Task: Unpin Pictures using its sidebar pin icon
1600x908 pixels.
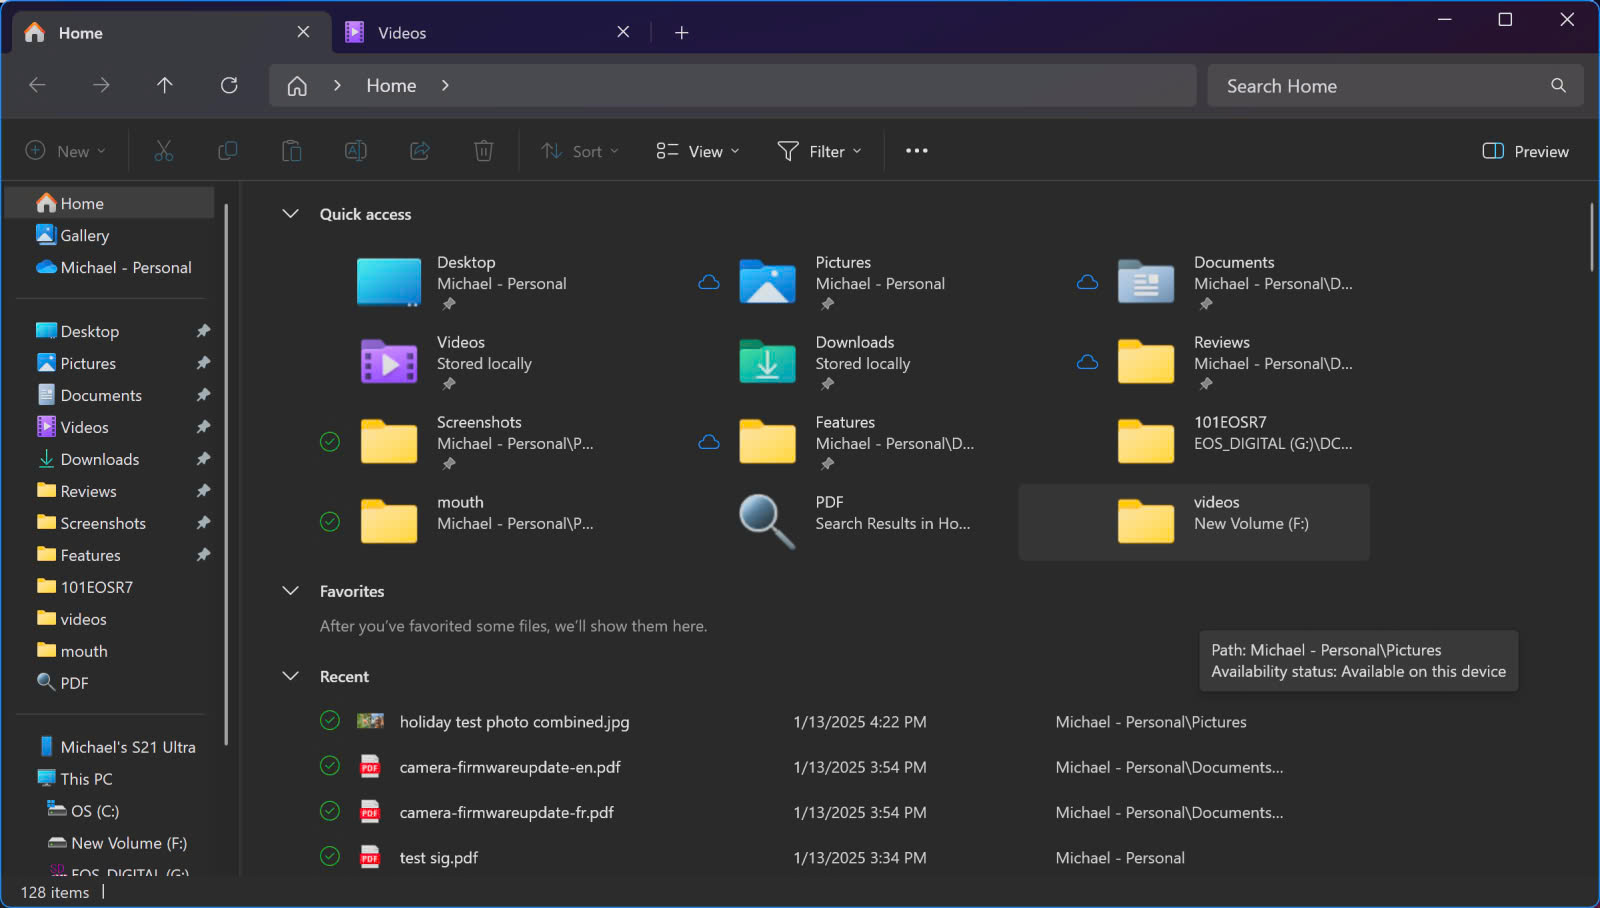Action: point(203,363)
